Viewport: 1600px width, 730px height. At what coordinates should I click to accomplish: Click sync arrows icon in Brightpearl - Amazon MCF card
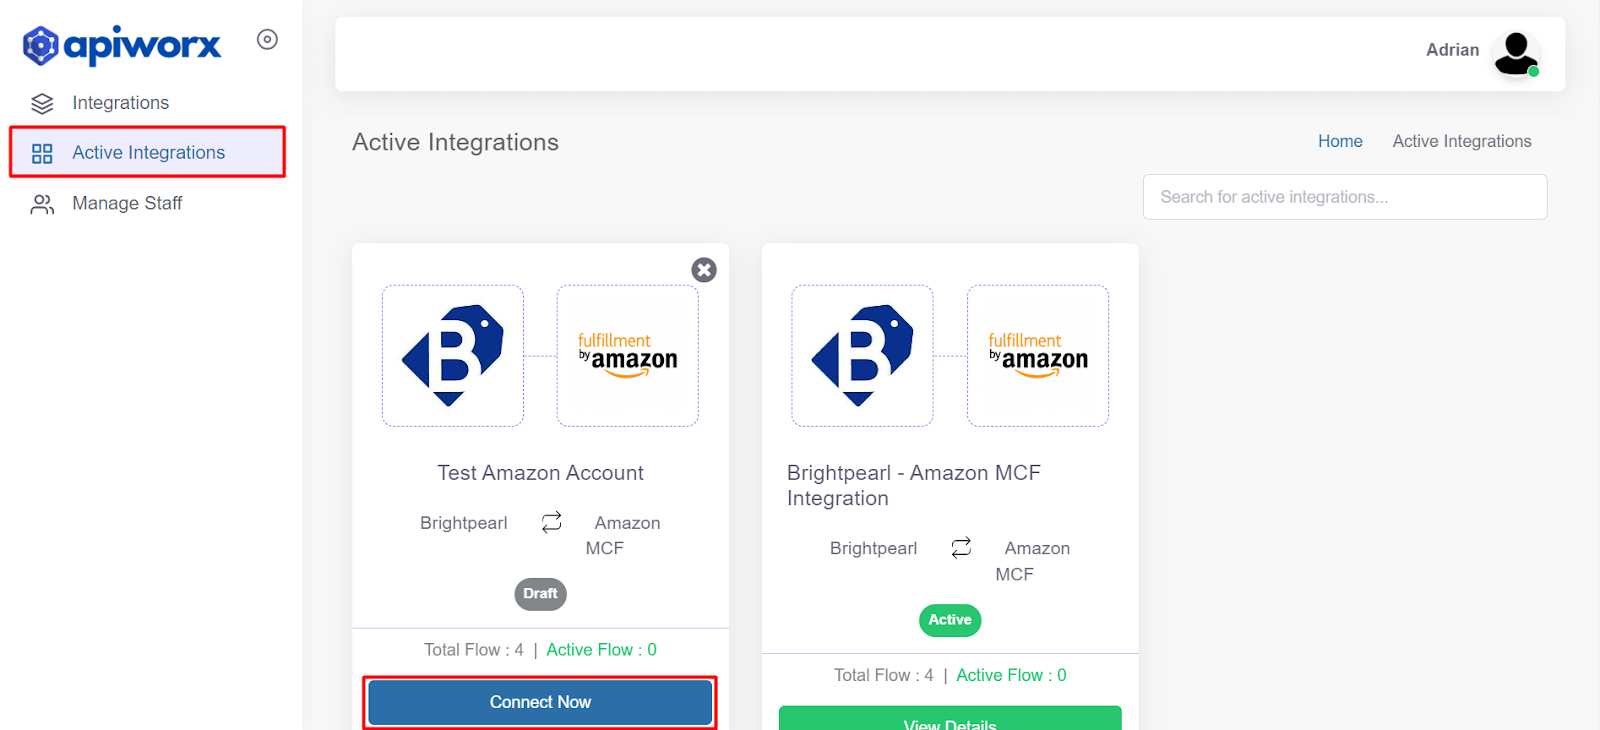pos(961,547)
